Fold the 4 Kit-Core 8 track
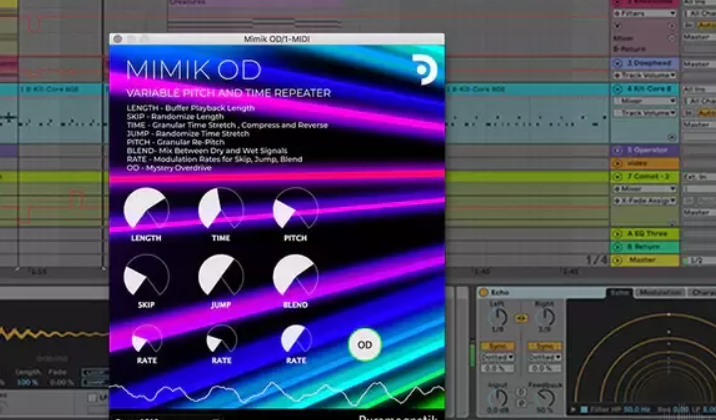This screenshot has width=716, height=420. (617, 89)
